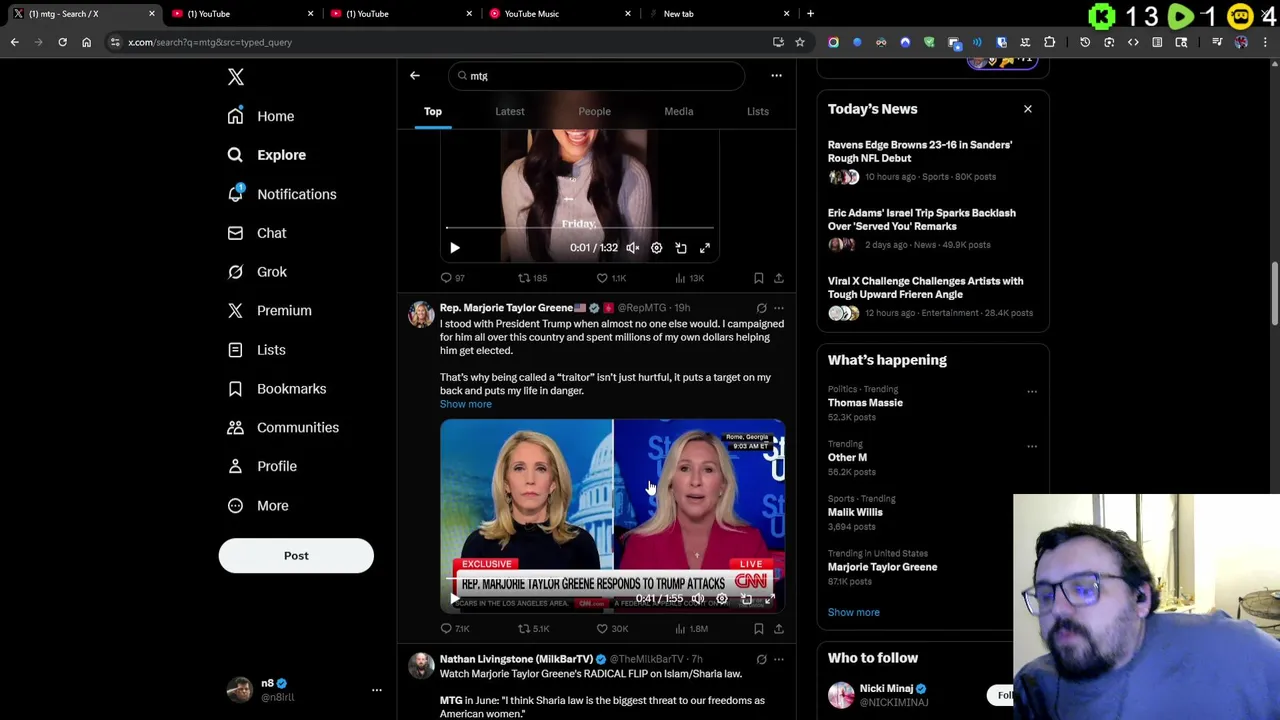Viewport: 1280px width, 720px height.
Task: Switch to the People tab
Action: (x=594, y=111)
